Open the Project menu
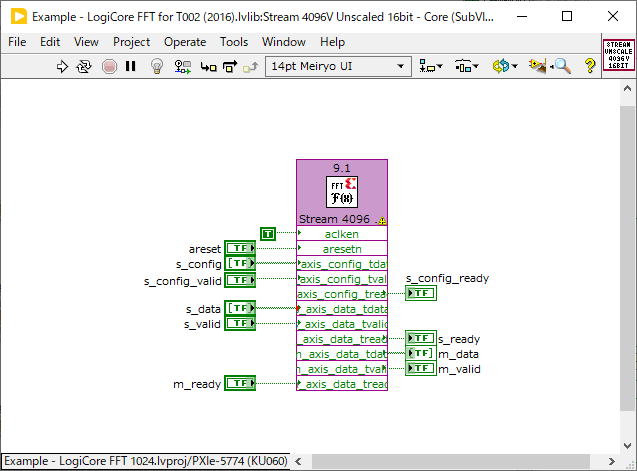Viewport: 637px width, 471px height. click(x=131, y=42)
